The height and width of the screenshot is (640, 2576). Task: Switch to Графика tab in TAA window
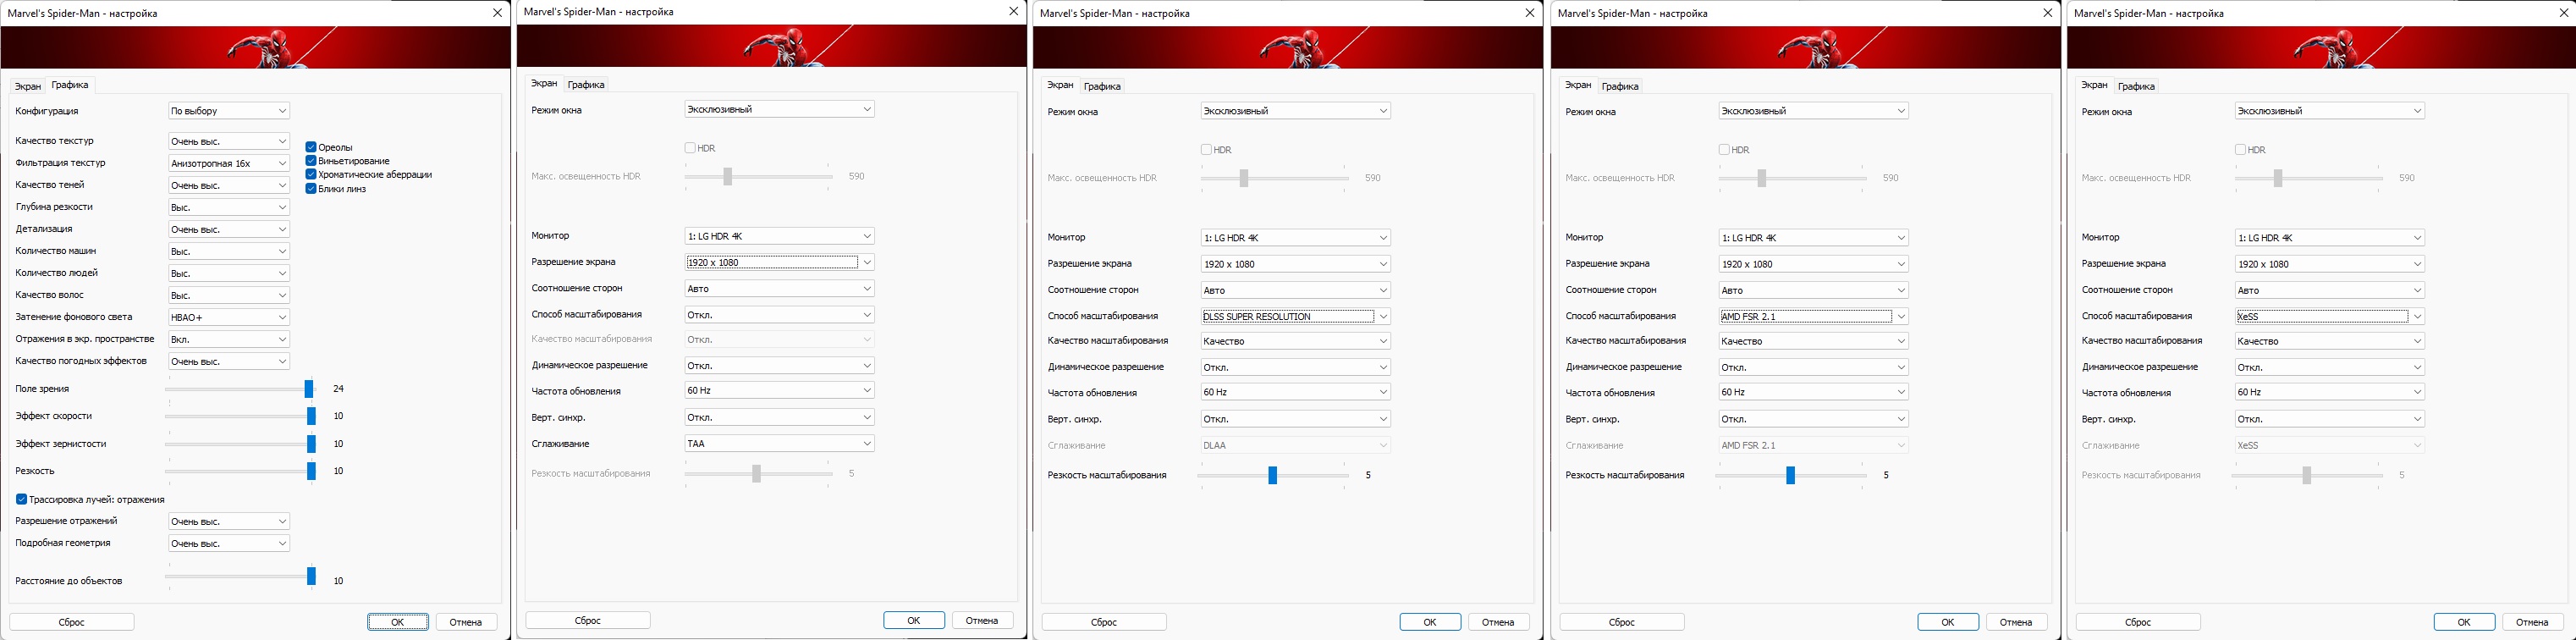tap(586, 85)
